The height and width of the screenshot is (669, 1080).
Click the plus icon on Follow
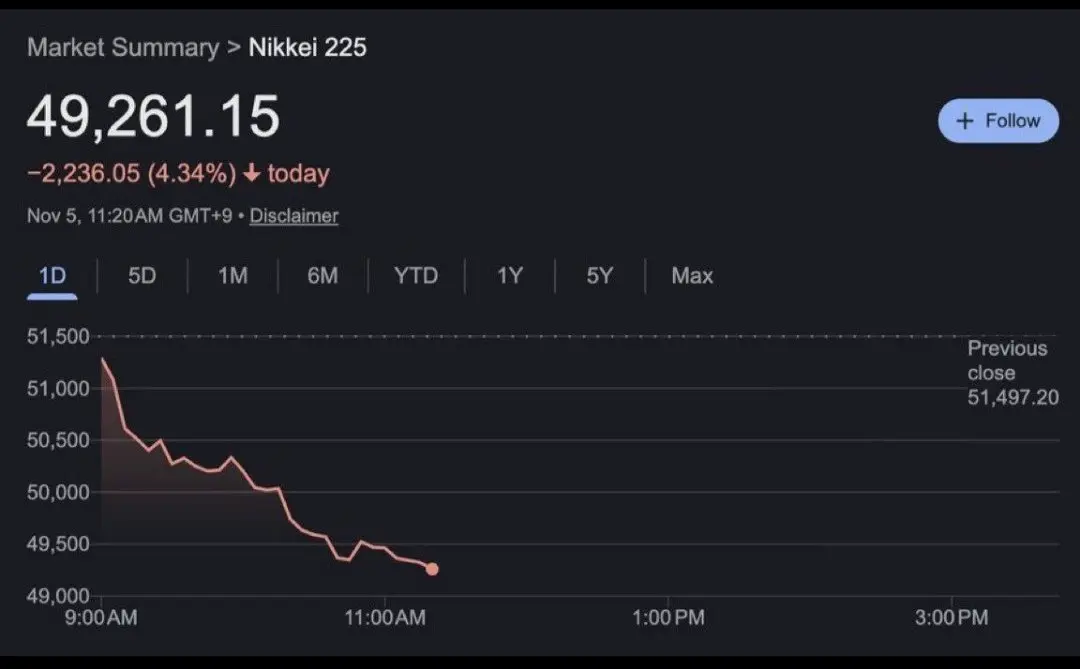(965, 121)
